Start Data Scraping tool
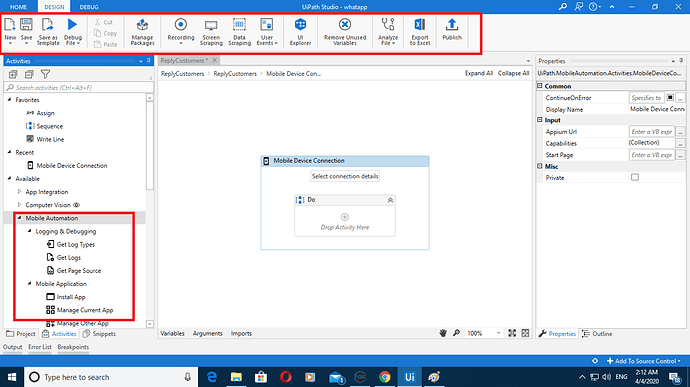This screenshot has height=387, width=690. pyautogui.click(x=239, y=32)
